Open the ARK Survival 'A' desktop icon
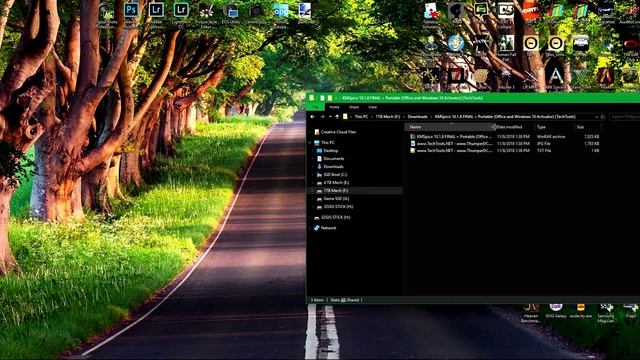Screen dimensions: 640x360 tap(556, 76)
